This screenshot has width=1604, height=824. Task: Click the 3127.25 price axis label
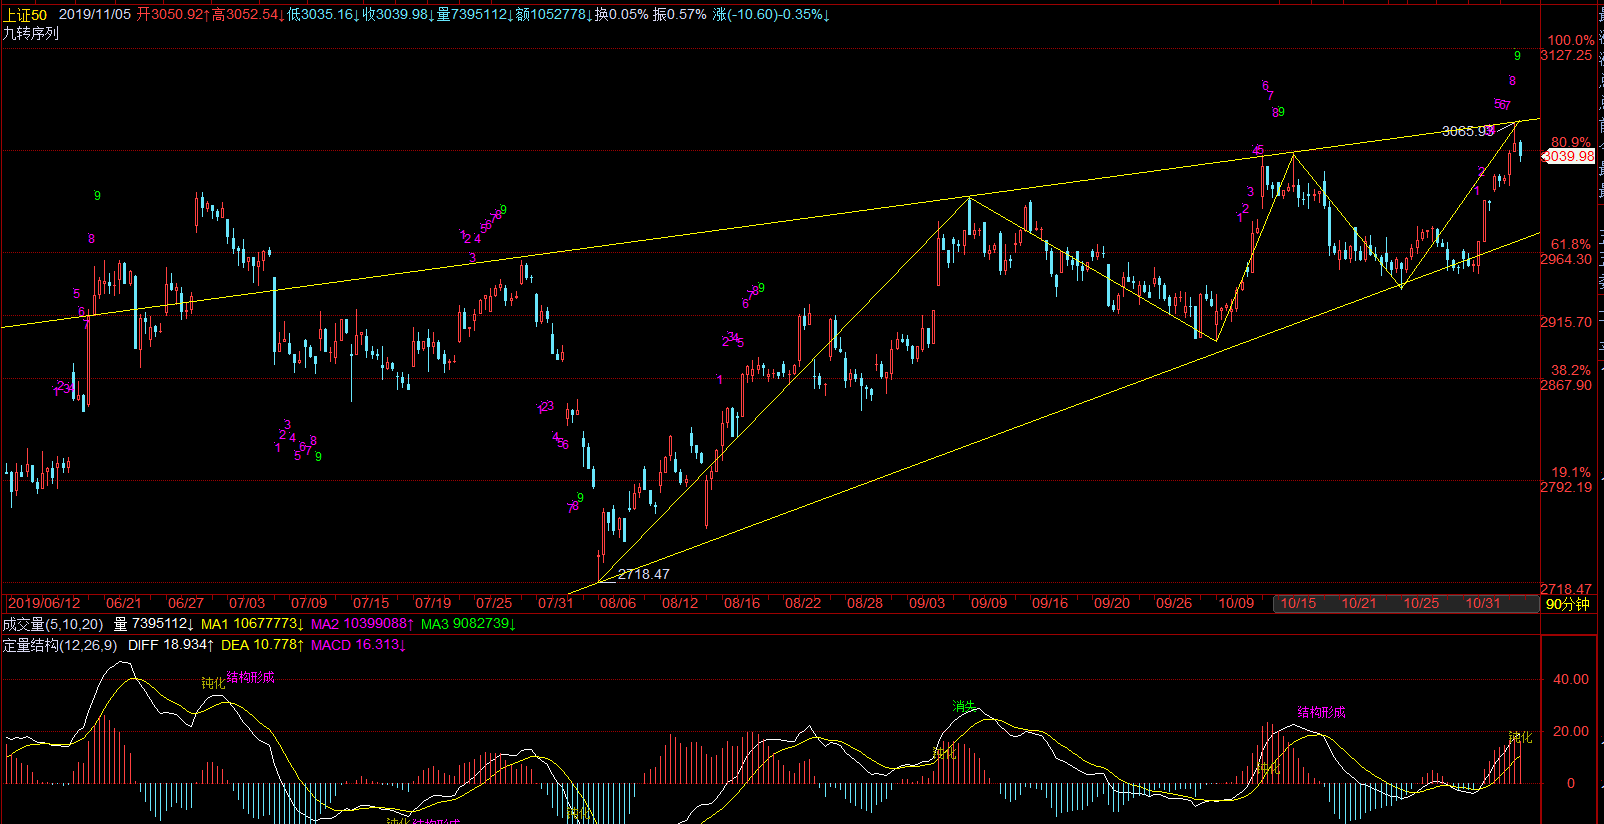[x=1566, y=55]
